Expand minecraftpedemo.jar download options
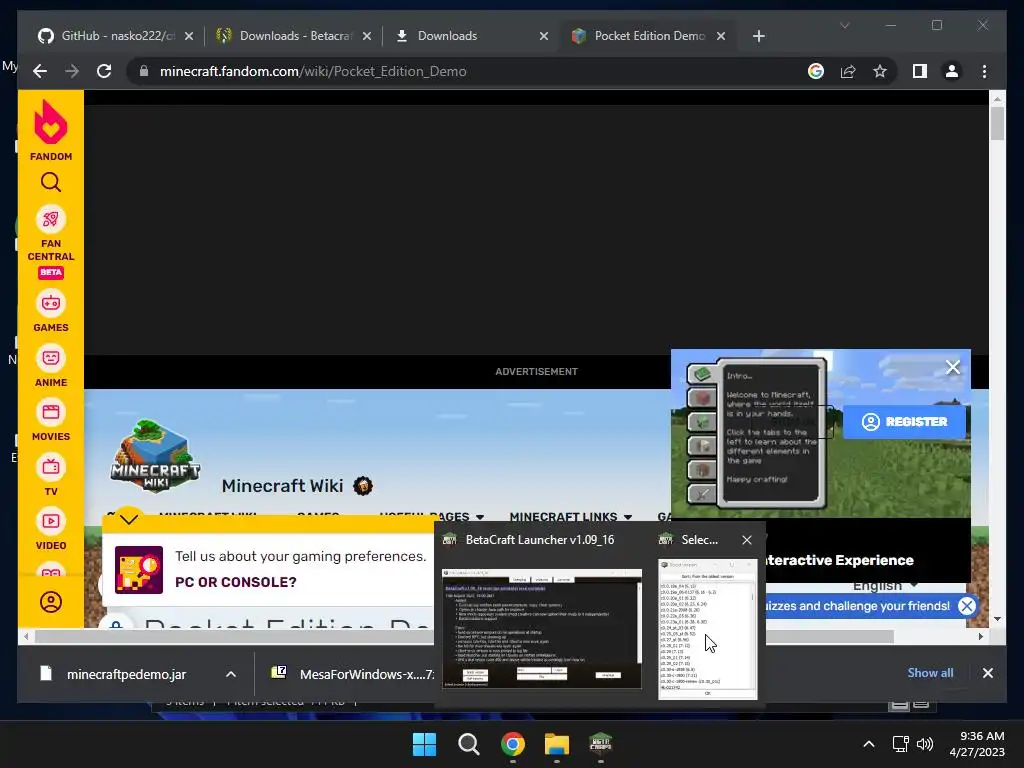The width and height of the screenshot is (1024, 768). 231,674
